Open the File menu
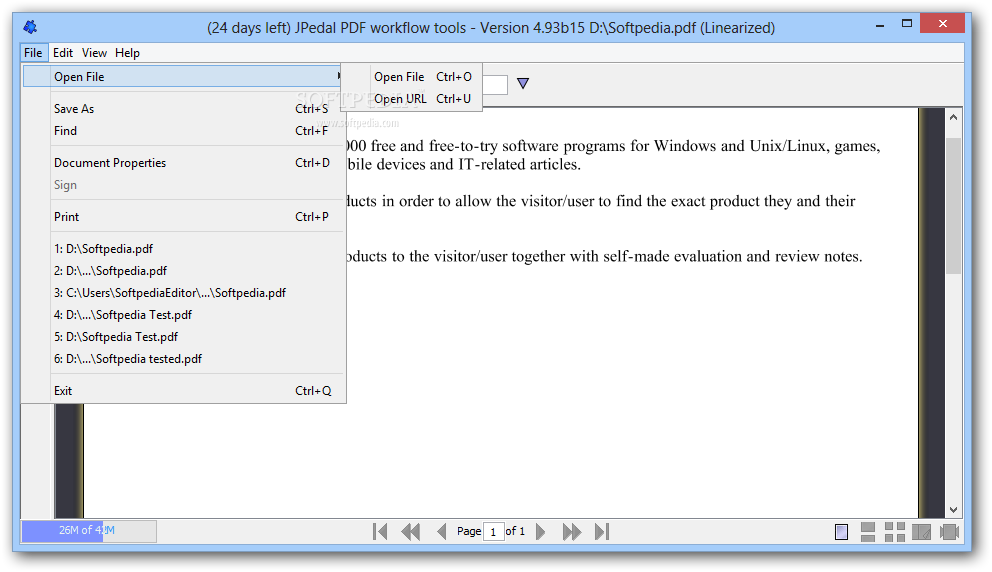This screenshot has height=572, width=992. pos(33,53)
